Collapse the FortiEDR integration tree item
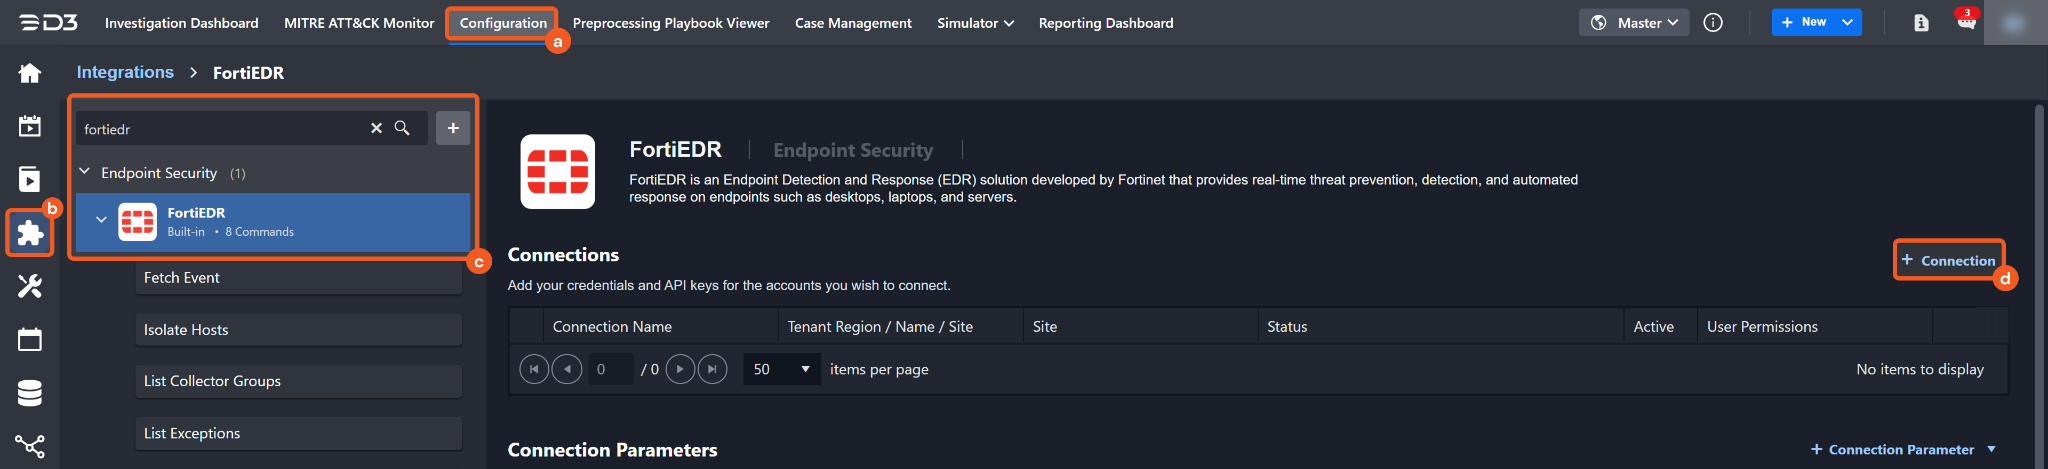 point(101,220)
